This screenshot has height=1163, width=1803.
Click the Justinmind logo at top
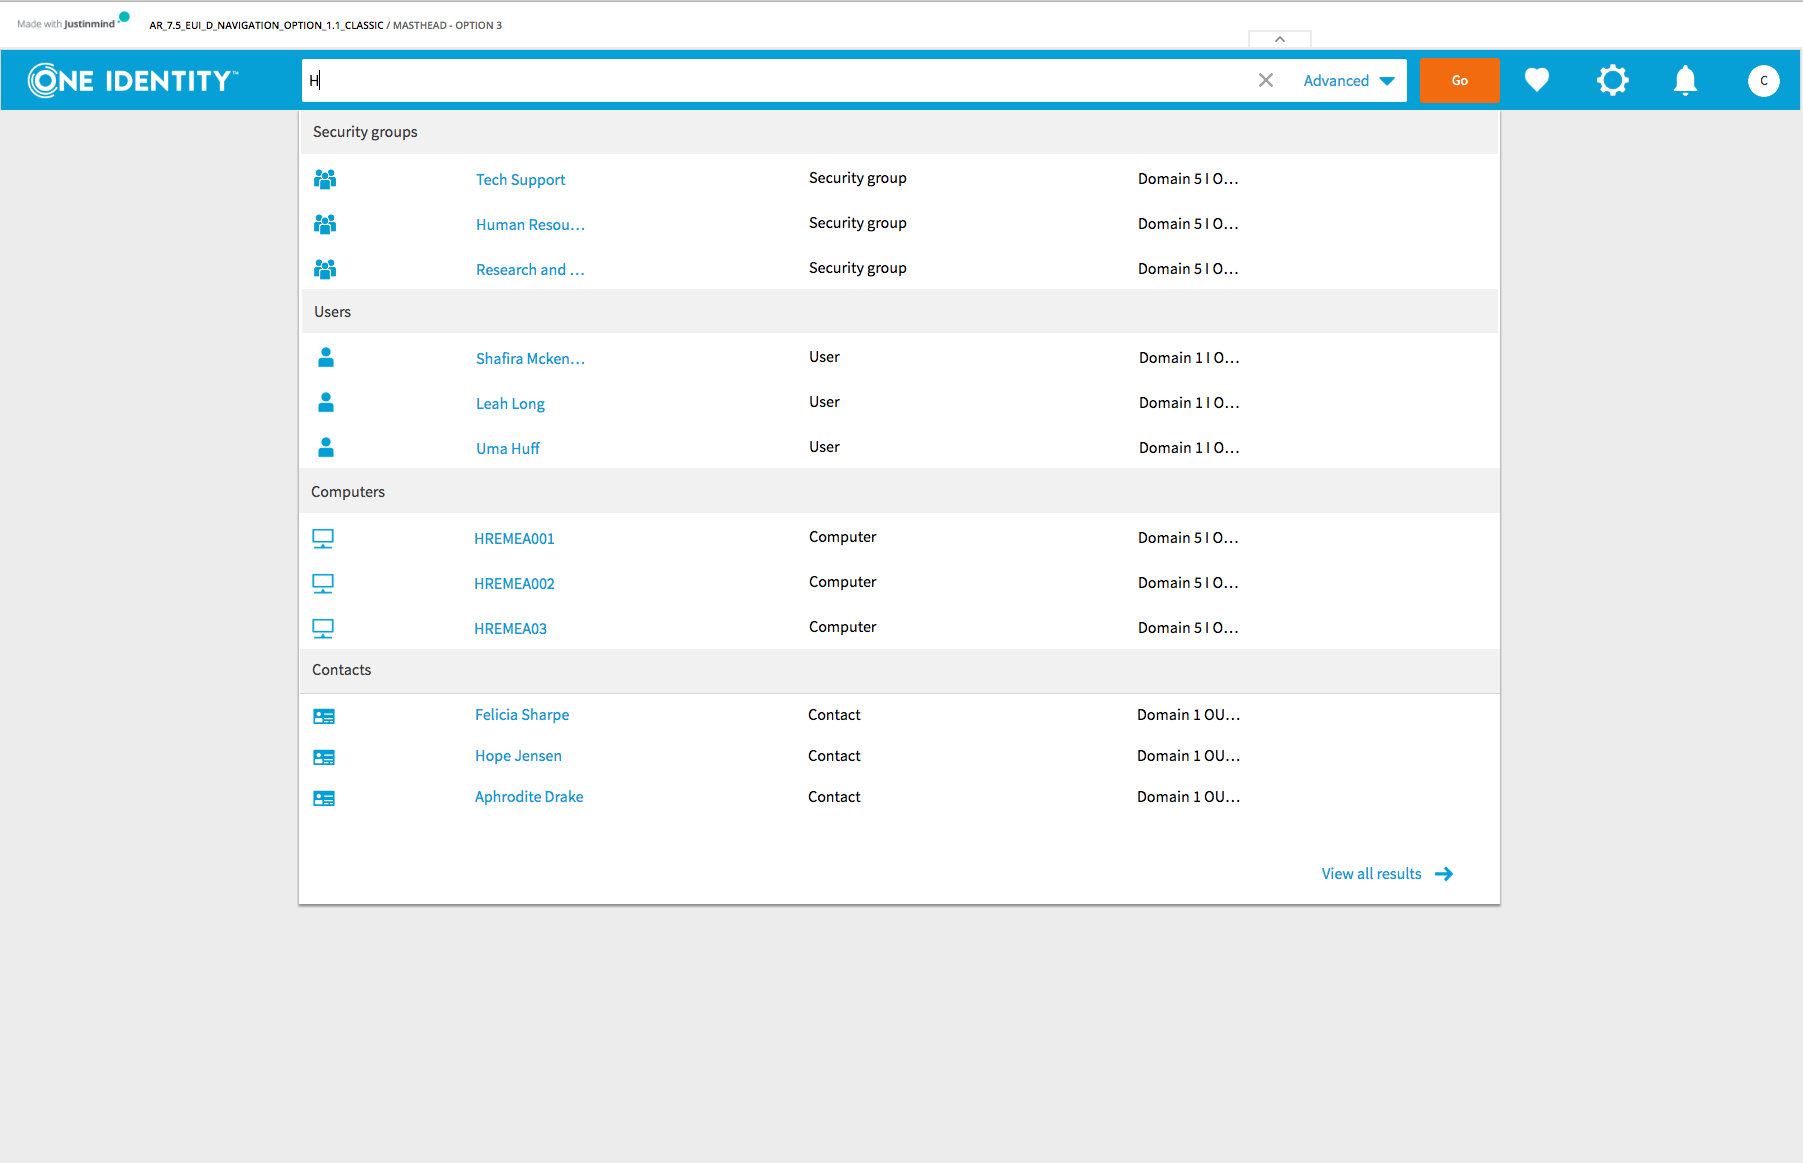point(73,22)
